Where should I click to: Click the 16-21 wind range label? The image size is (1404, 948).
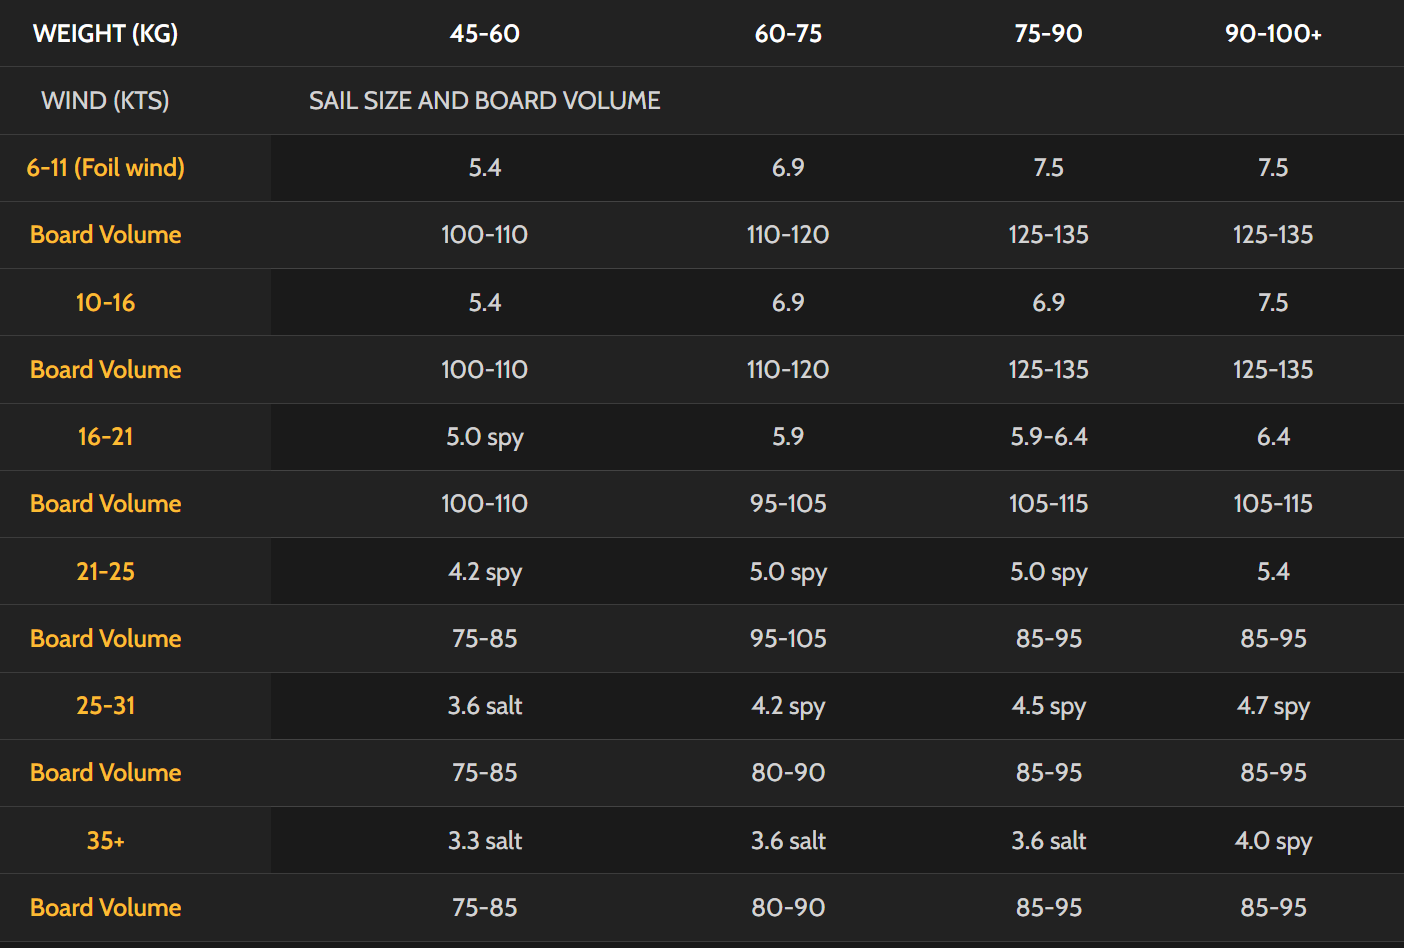coord(105,437)
